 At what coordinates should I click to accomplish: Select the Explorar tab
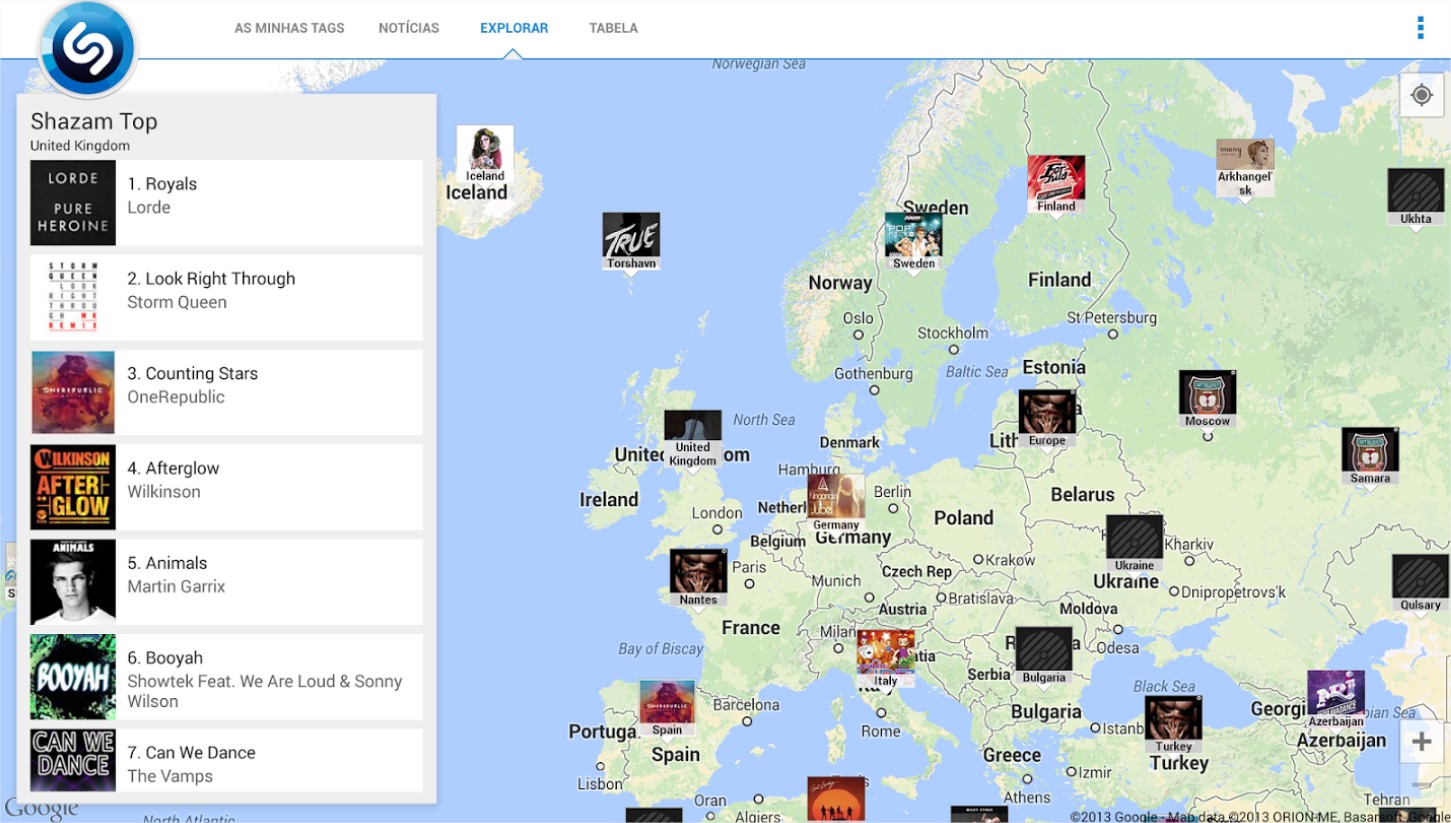[514, 28]
